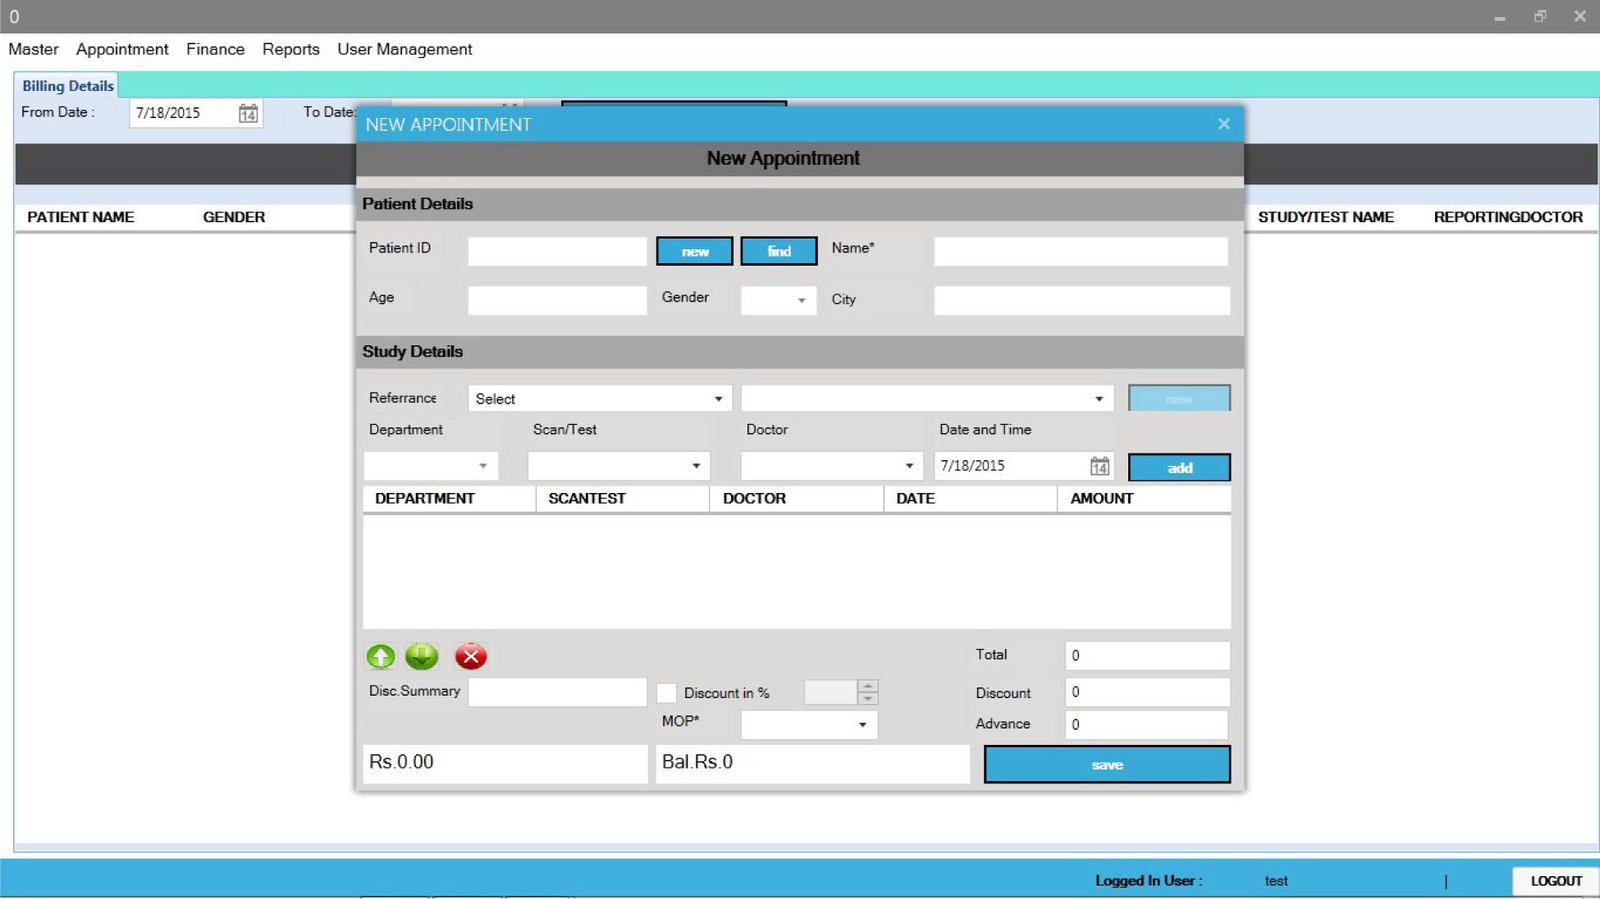Increase the discount percent spinner value
Viewport: 1600px width, 899px height.
[x=868, y=686]
